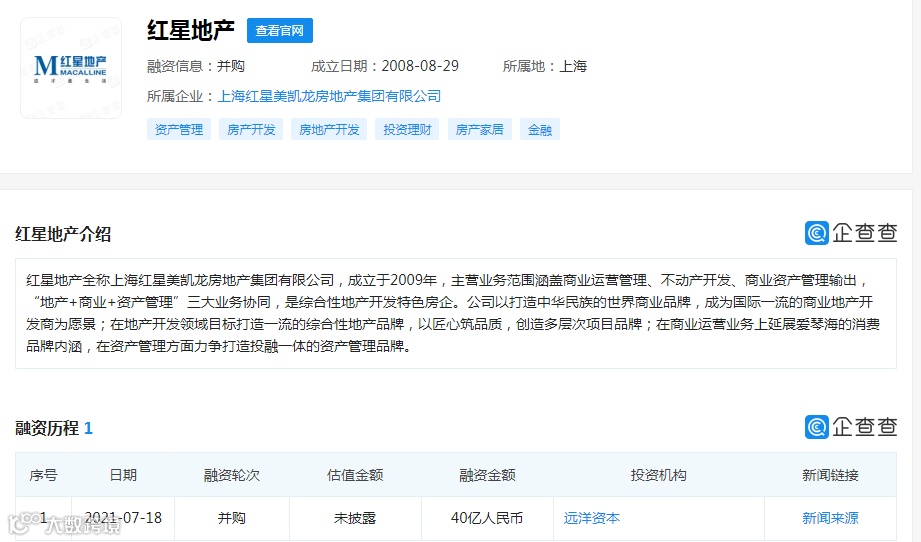Click the 序号 column header
This screenshot has height=542, width=921.
(43, 475)
